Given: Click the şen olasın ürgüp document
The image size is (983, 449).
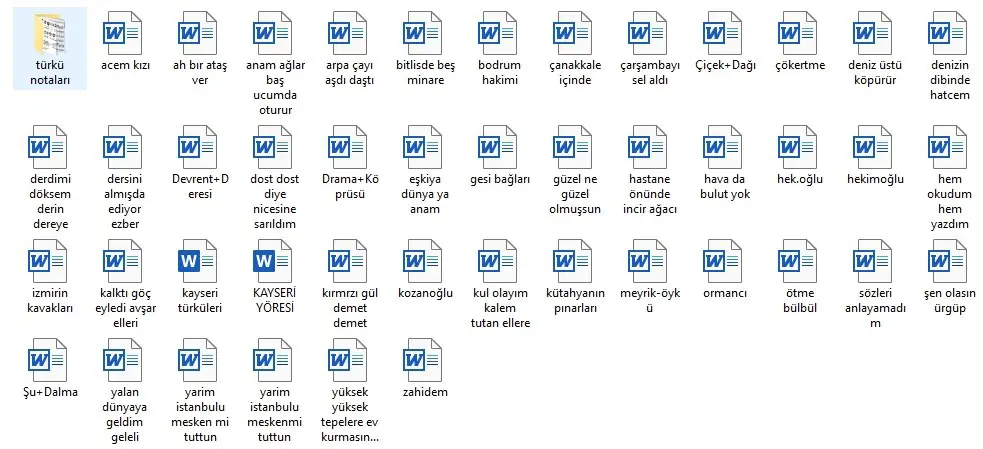Looking at the screenshot, I should coord(946,260).
